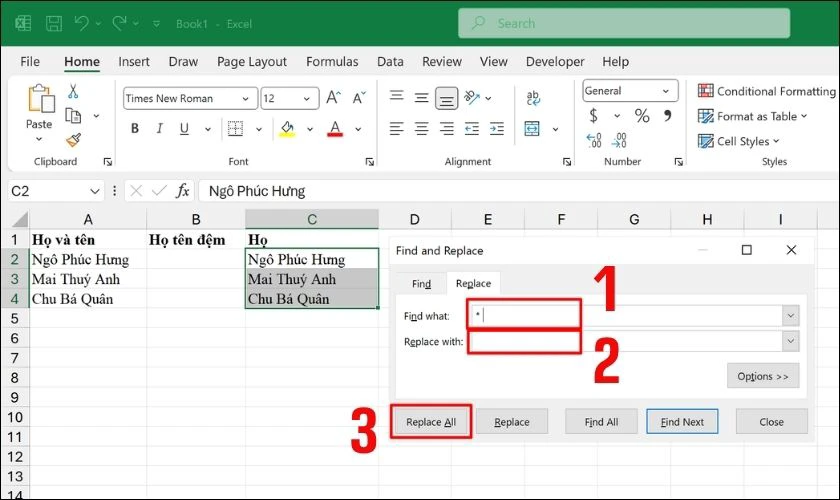
Task: Click Decrease Decimal icon
Action: point(619,140)
